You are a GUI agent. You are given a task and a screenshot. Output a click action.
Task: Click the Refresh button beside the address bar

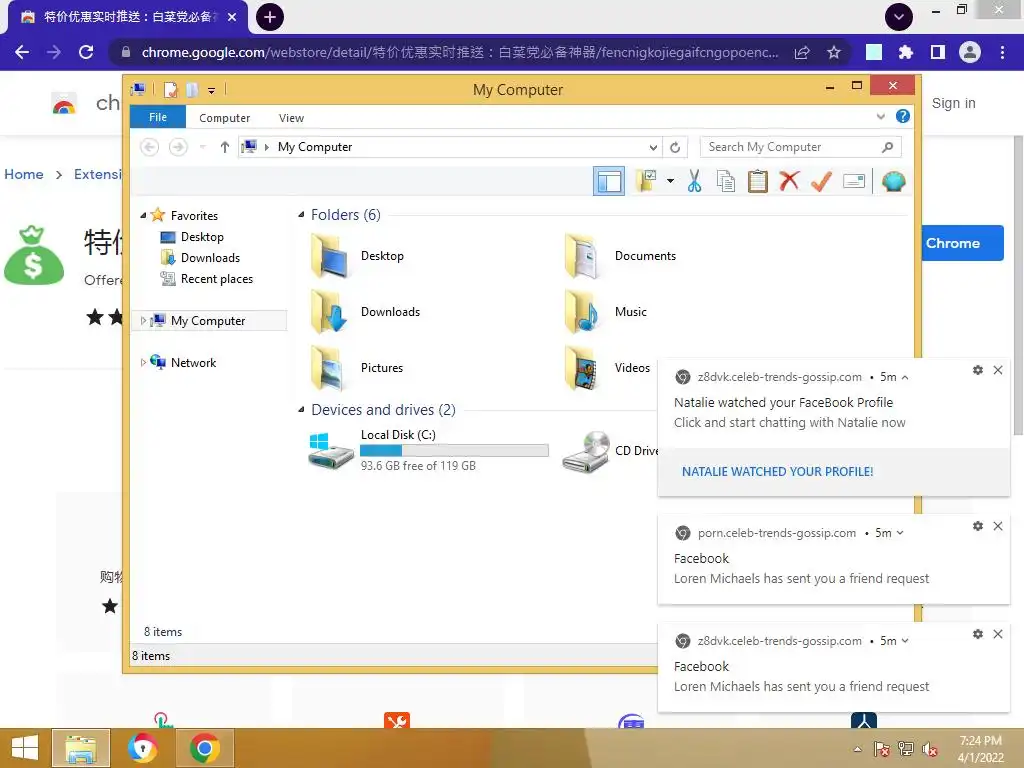coord(675,147)
